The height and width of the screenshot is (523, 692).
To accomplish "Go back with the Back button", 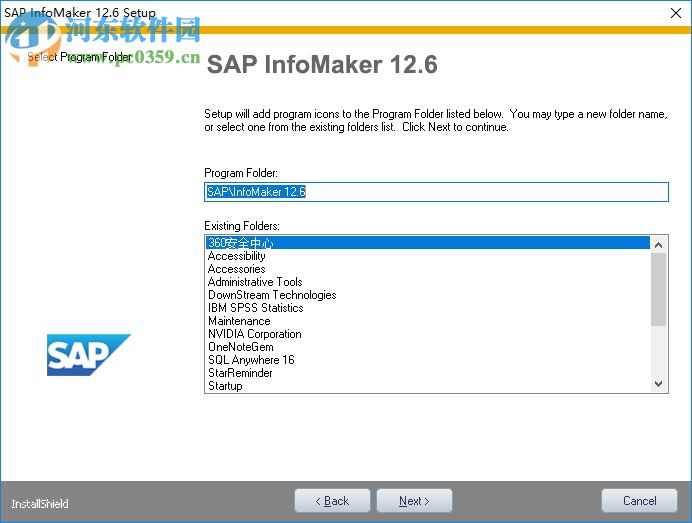I will point(332,501).
